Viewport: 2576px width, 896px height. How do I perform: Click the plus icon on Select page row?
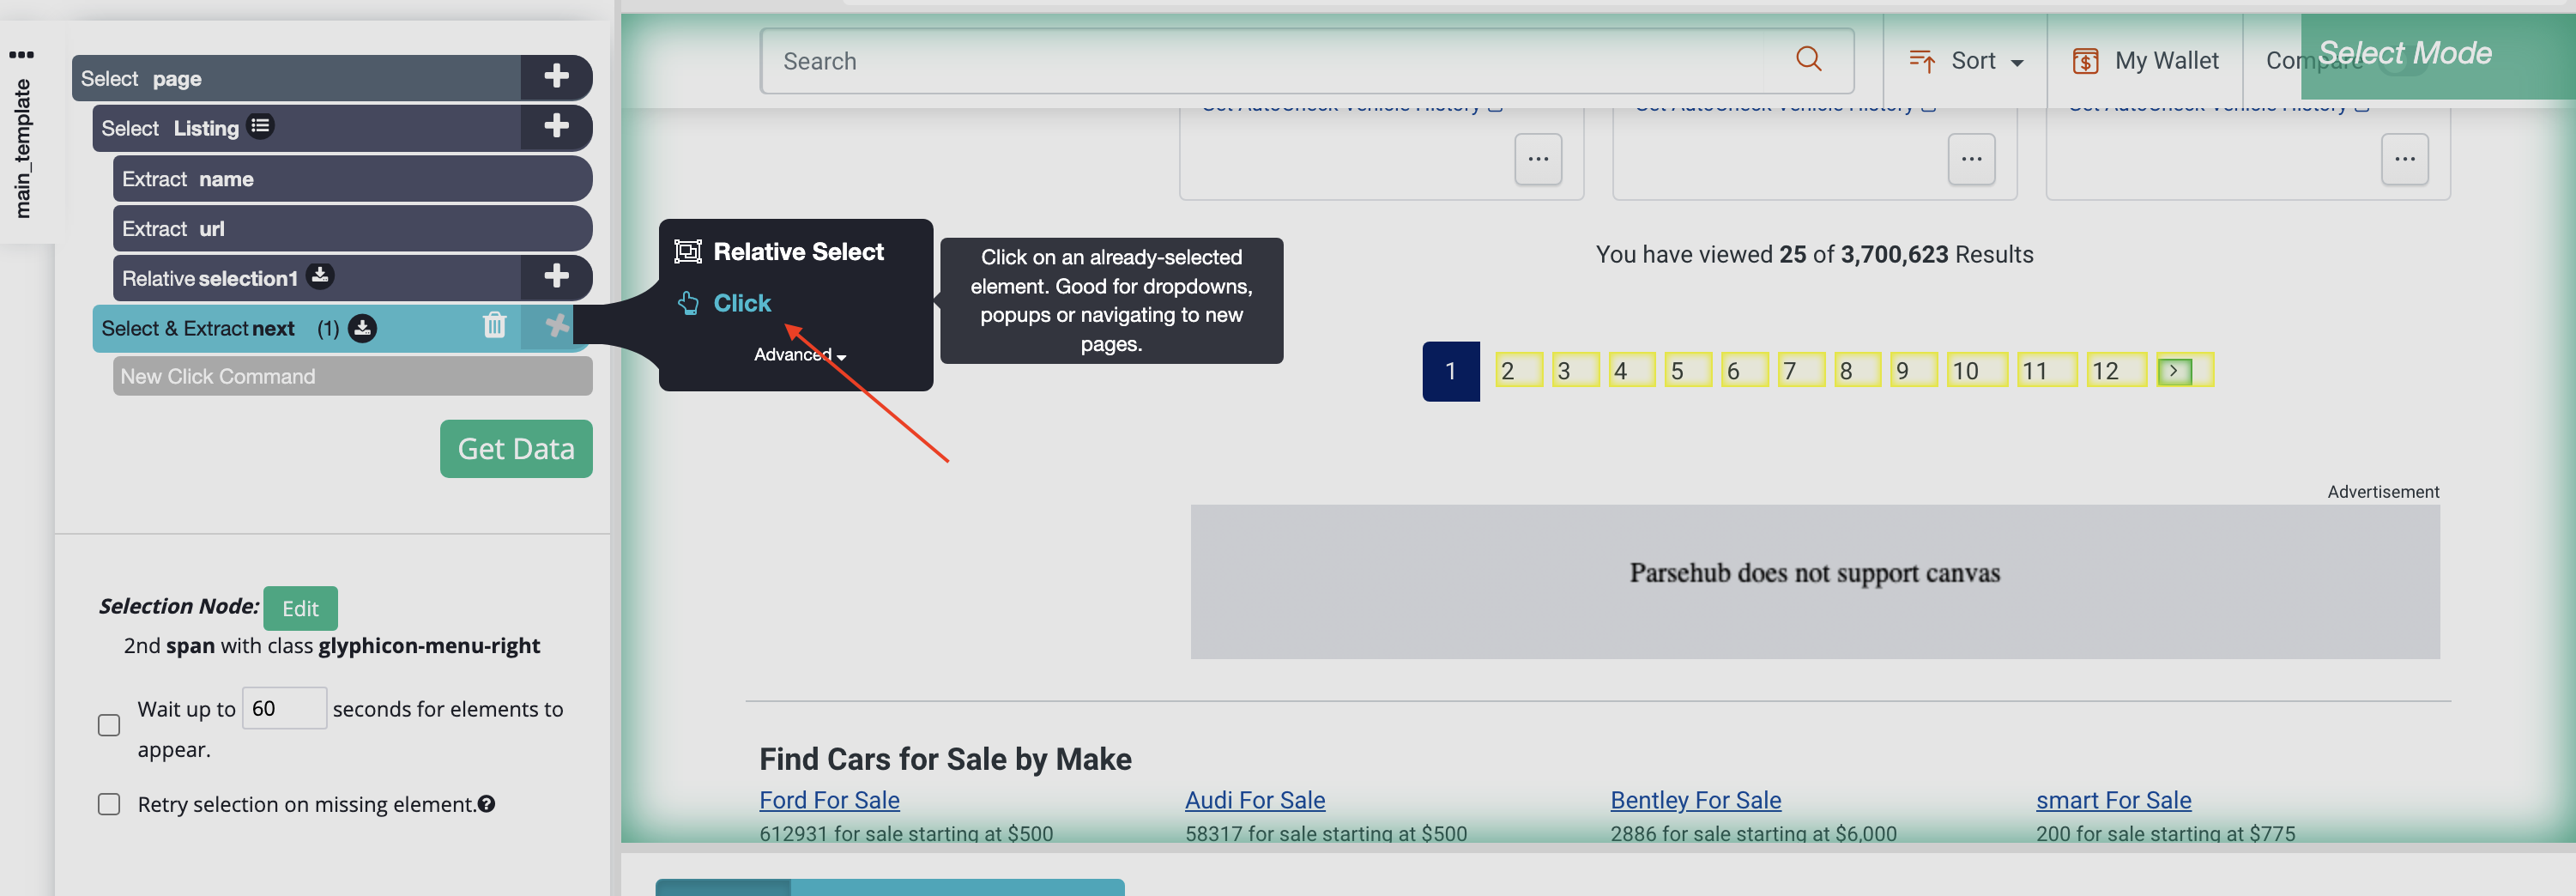pyautogui.click(x=556, y=77)
